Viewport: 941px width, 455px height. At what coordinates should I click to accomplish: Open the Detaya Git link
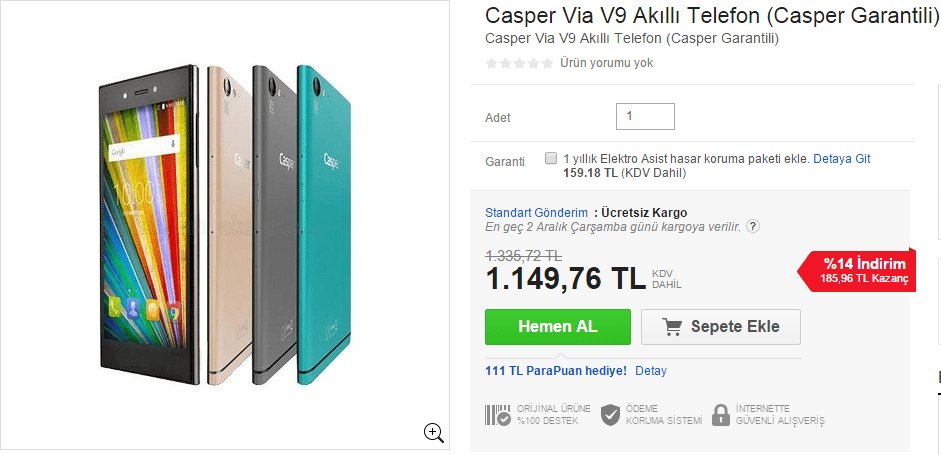pos(841,159)
